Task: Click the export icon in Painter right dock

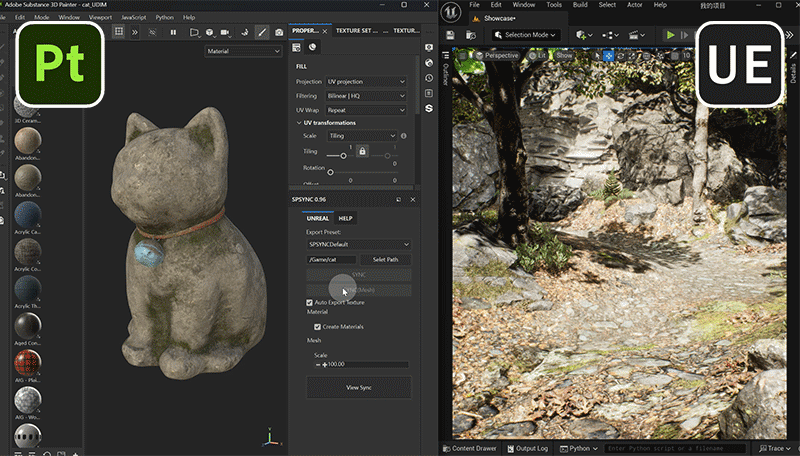Action: tap(429, 93)
